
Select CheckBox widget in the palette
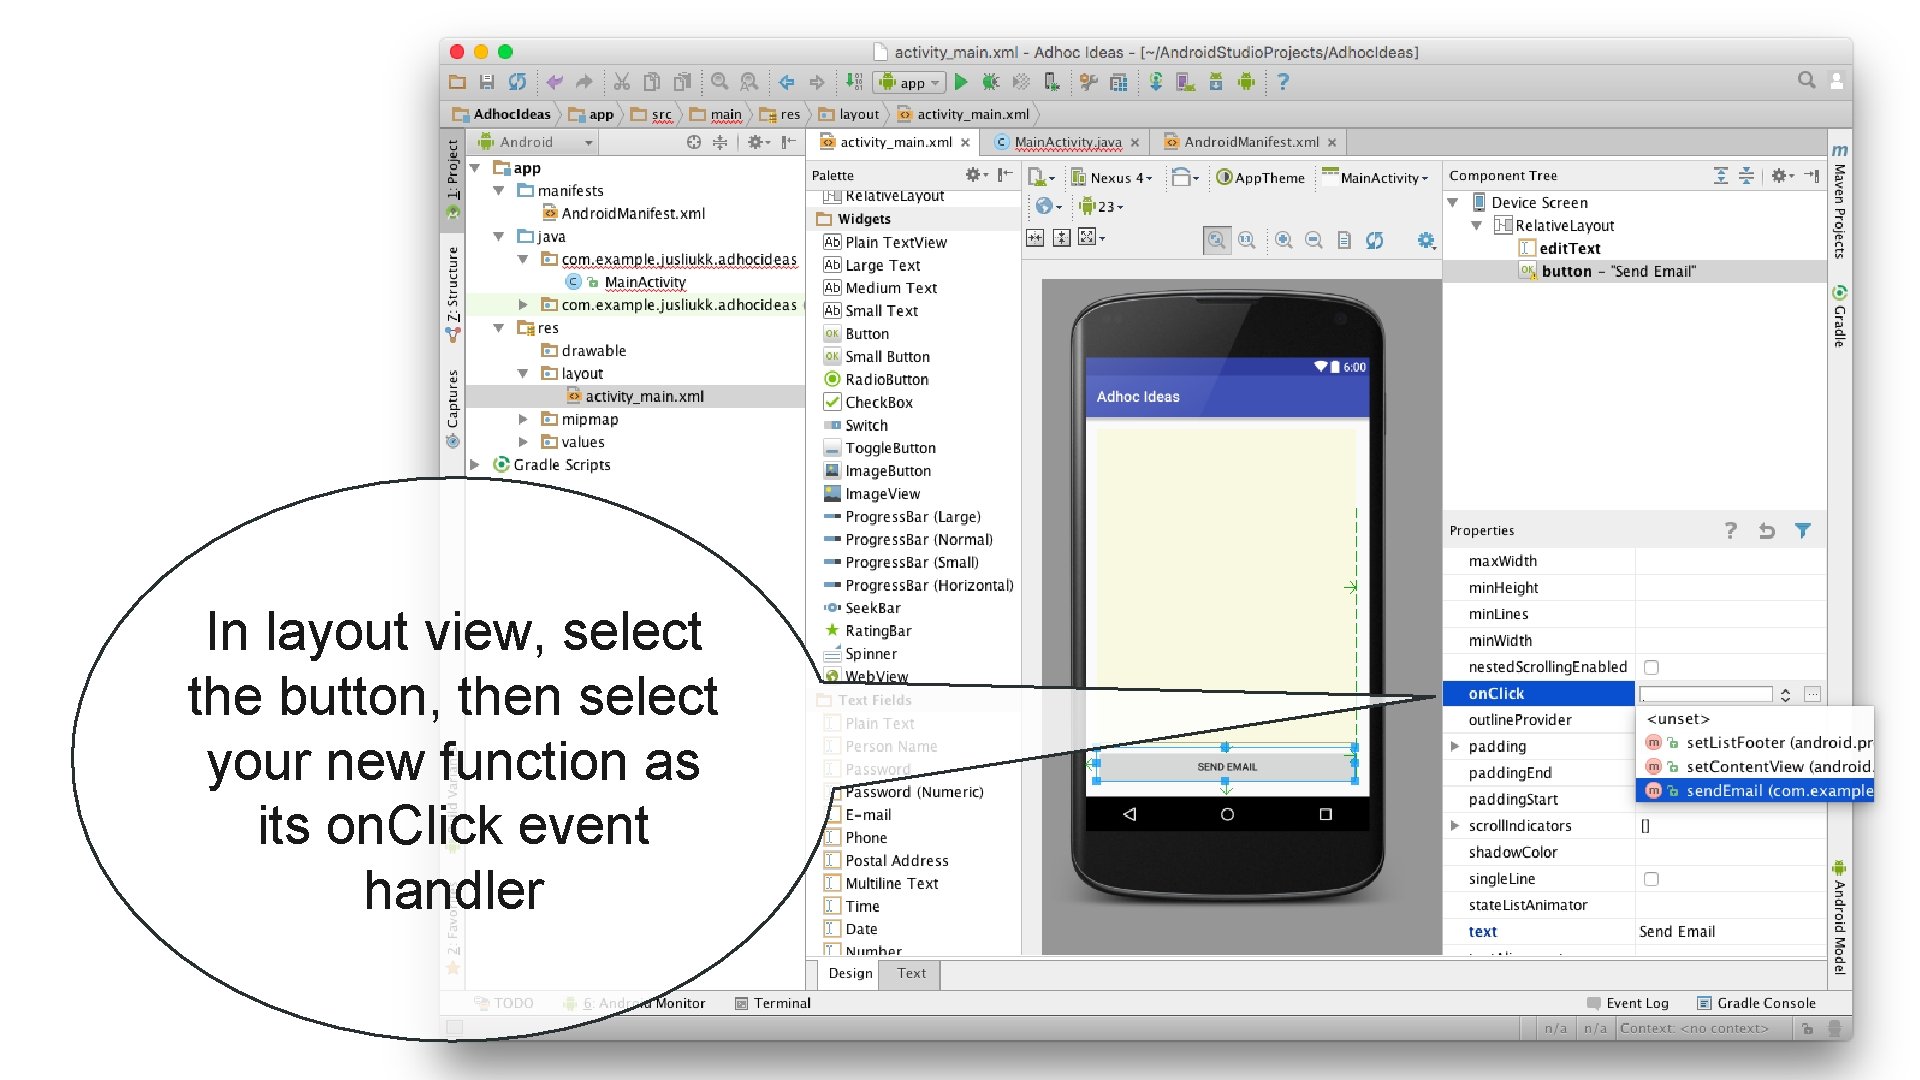point(878,402)
